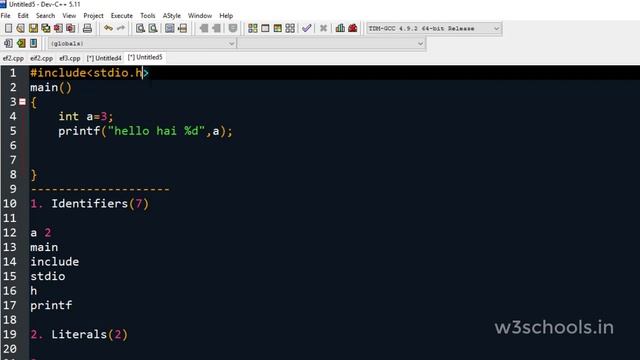The image size is (640, 360).
Task: Open the File menu
Action: [6, 16]
